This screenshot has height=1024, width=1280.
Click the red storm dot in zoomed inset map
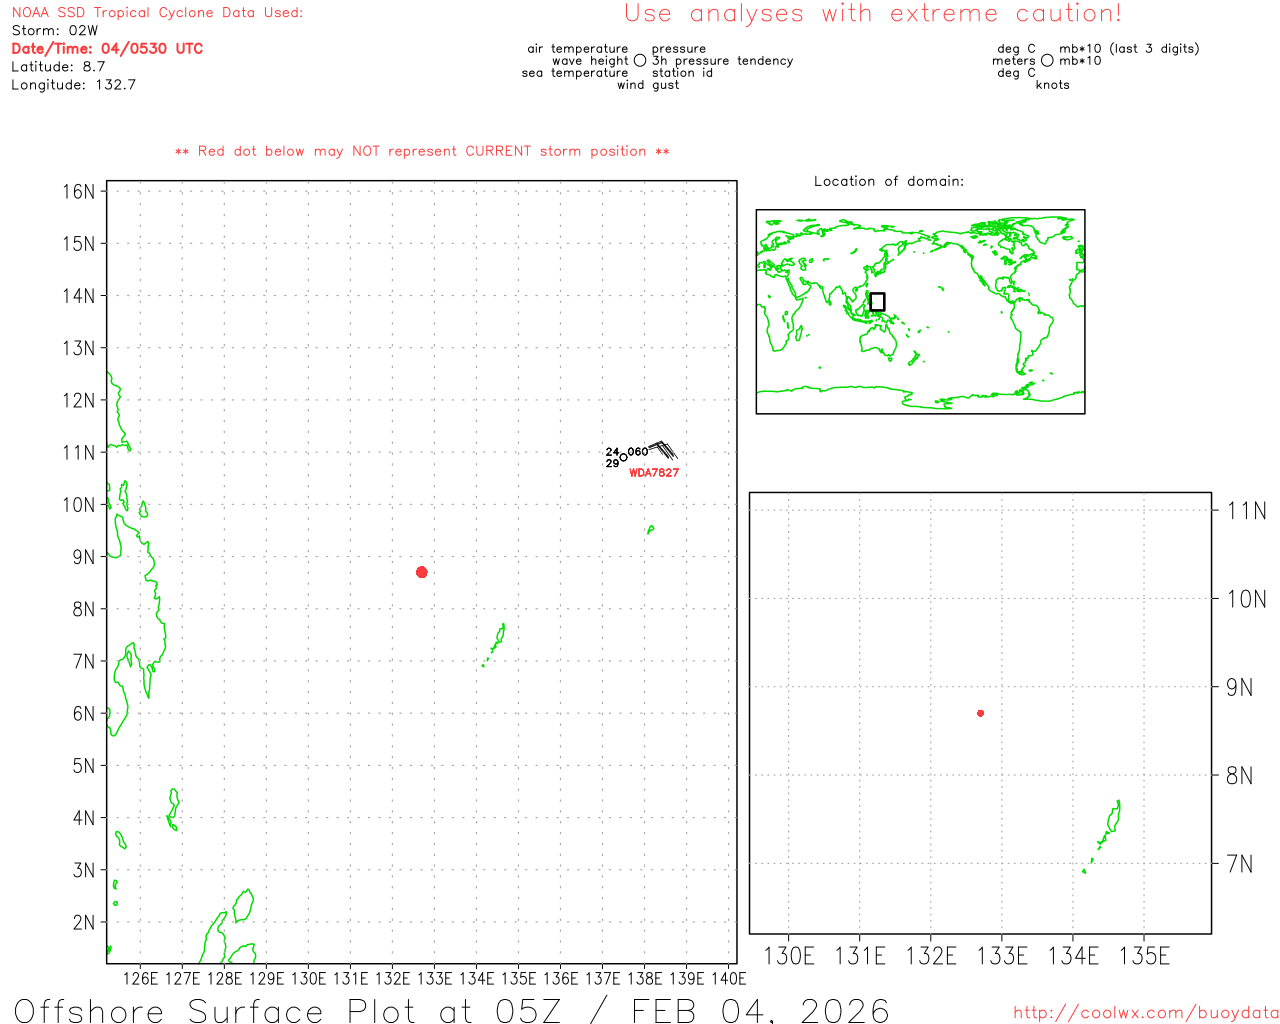point(980,713)
